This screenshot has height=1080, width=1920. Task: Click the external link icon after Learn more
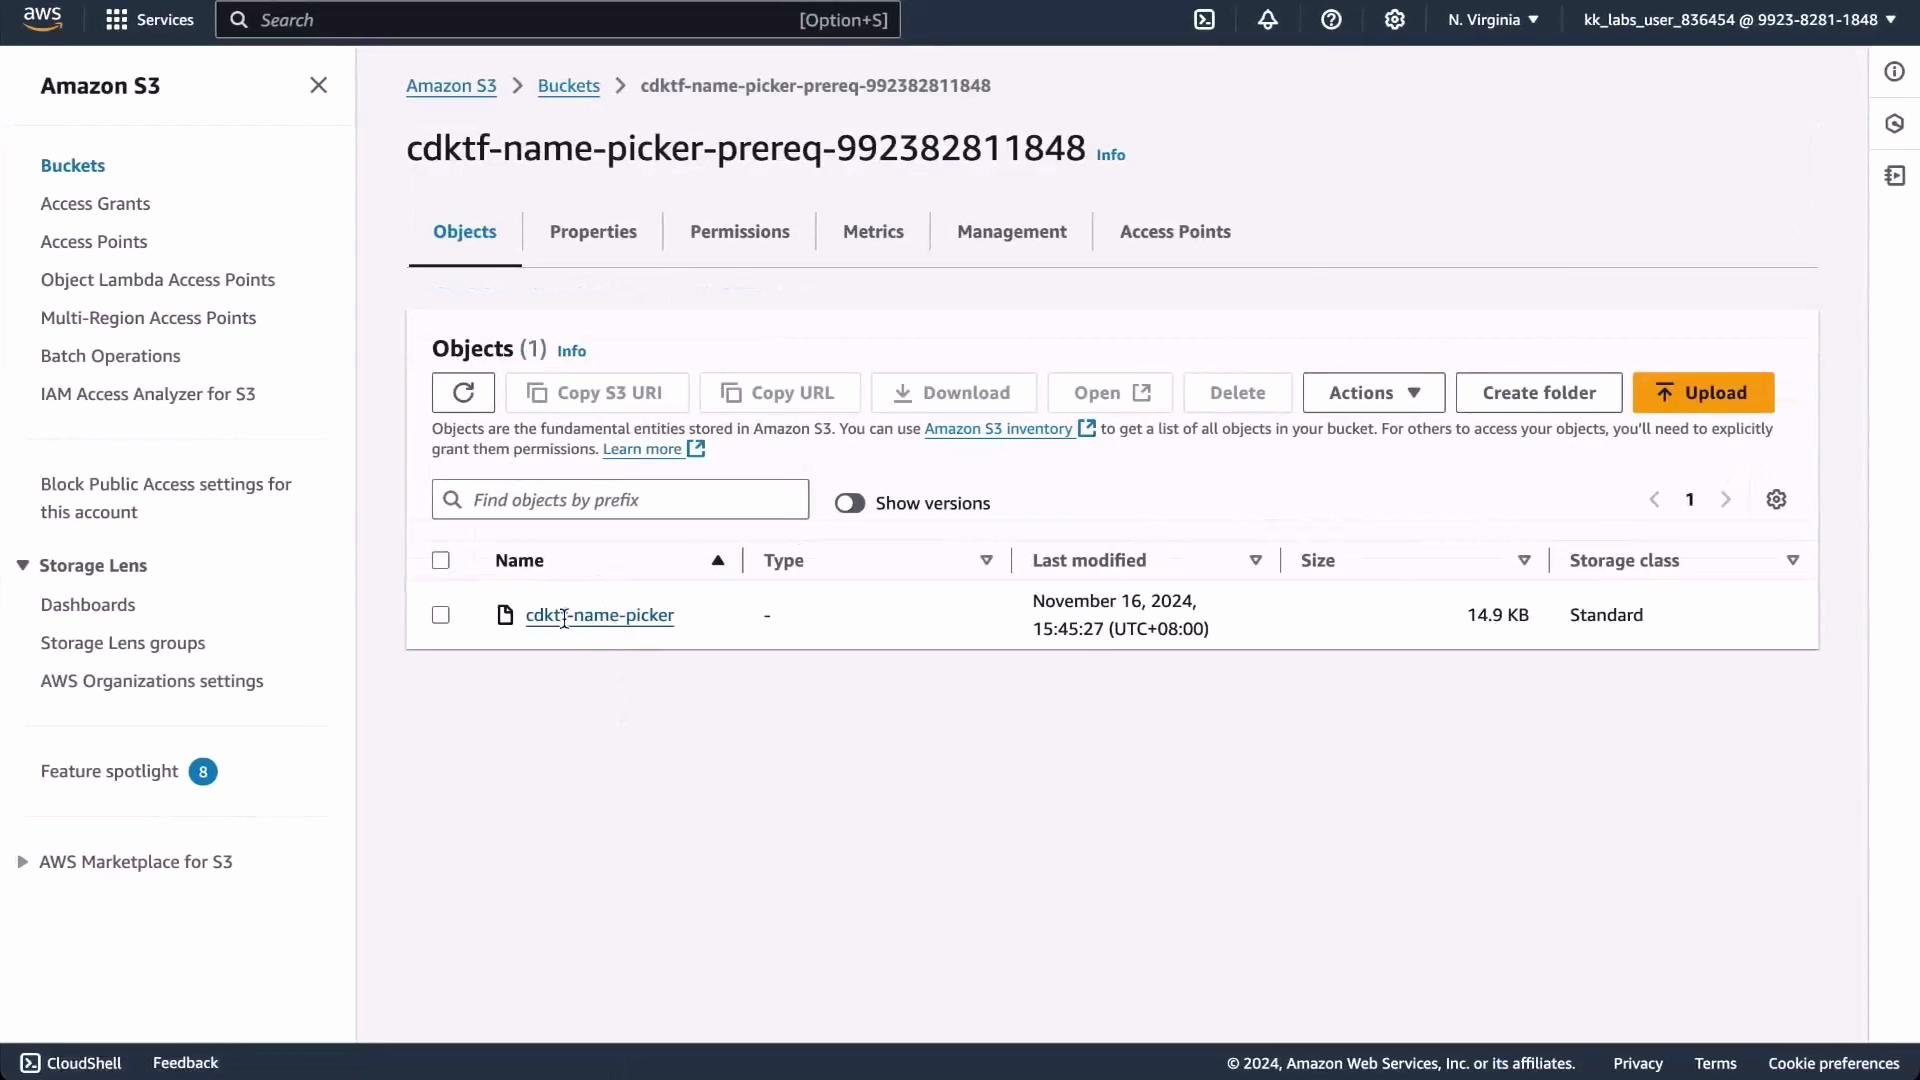[696, 450]
